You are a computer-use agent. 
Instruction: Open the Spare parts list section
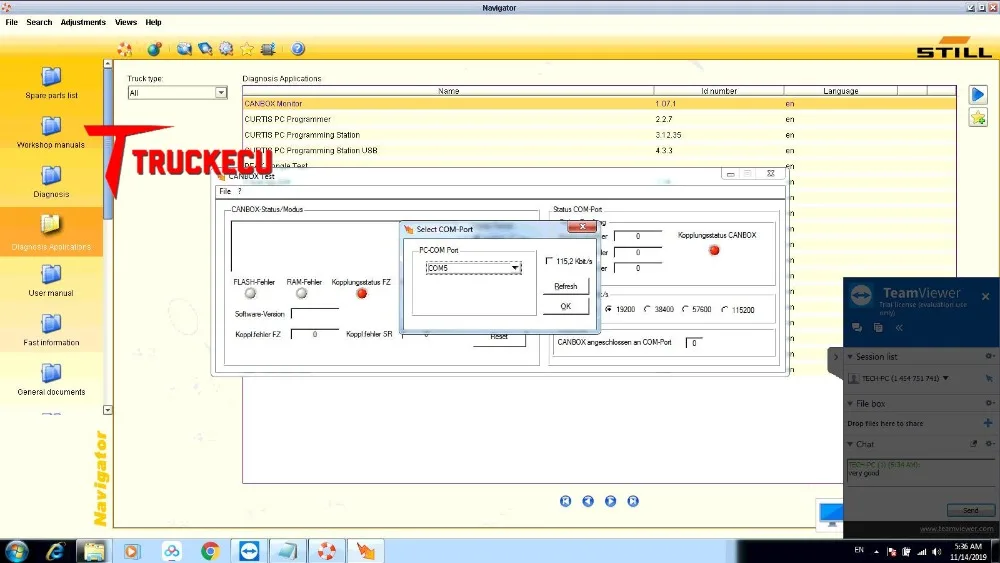[51, 84]
